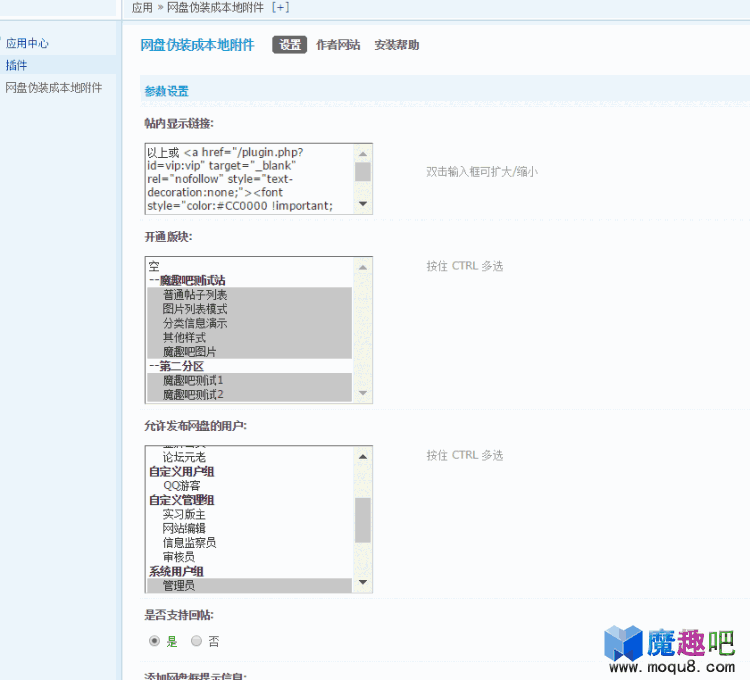Click down arrow of 帖内显示链接 scrollbar
The width and height of the screenshot is (750, 680).
(363, 204)
